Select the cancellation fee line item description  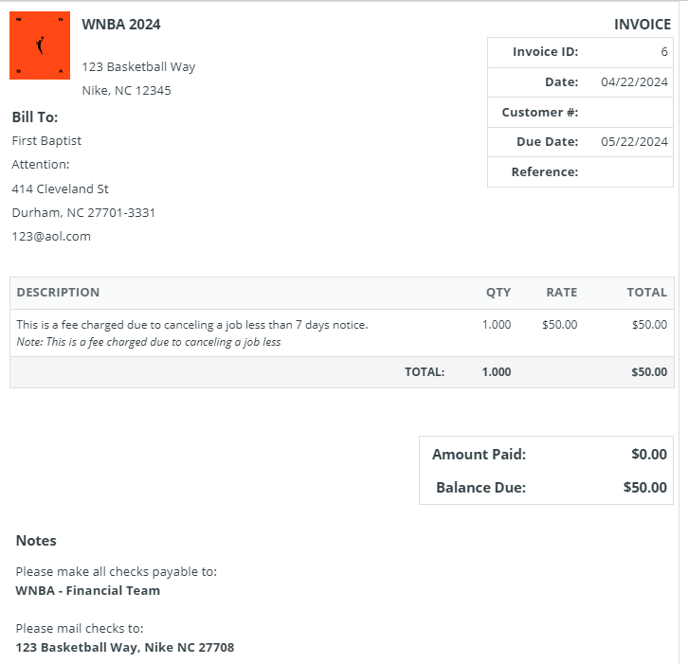[192, 325]
